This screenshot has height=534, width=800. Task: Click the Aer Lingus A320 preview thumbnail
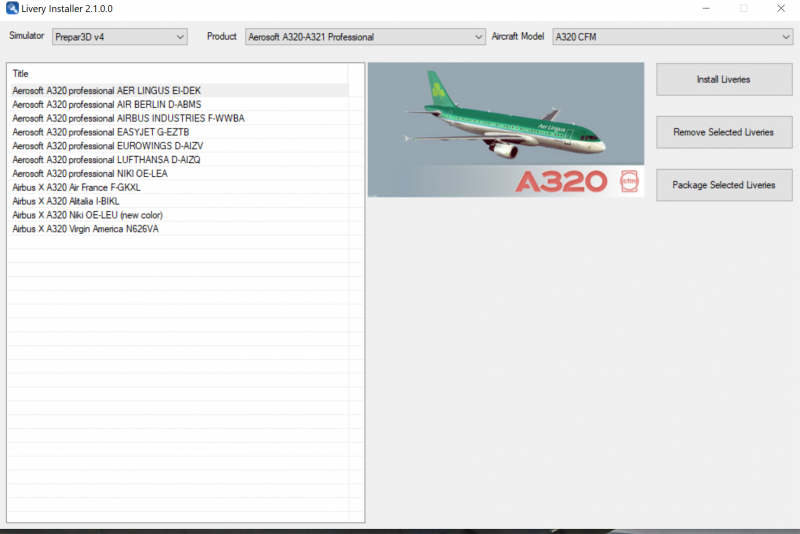click(506, 130)
